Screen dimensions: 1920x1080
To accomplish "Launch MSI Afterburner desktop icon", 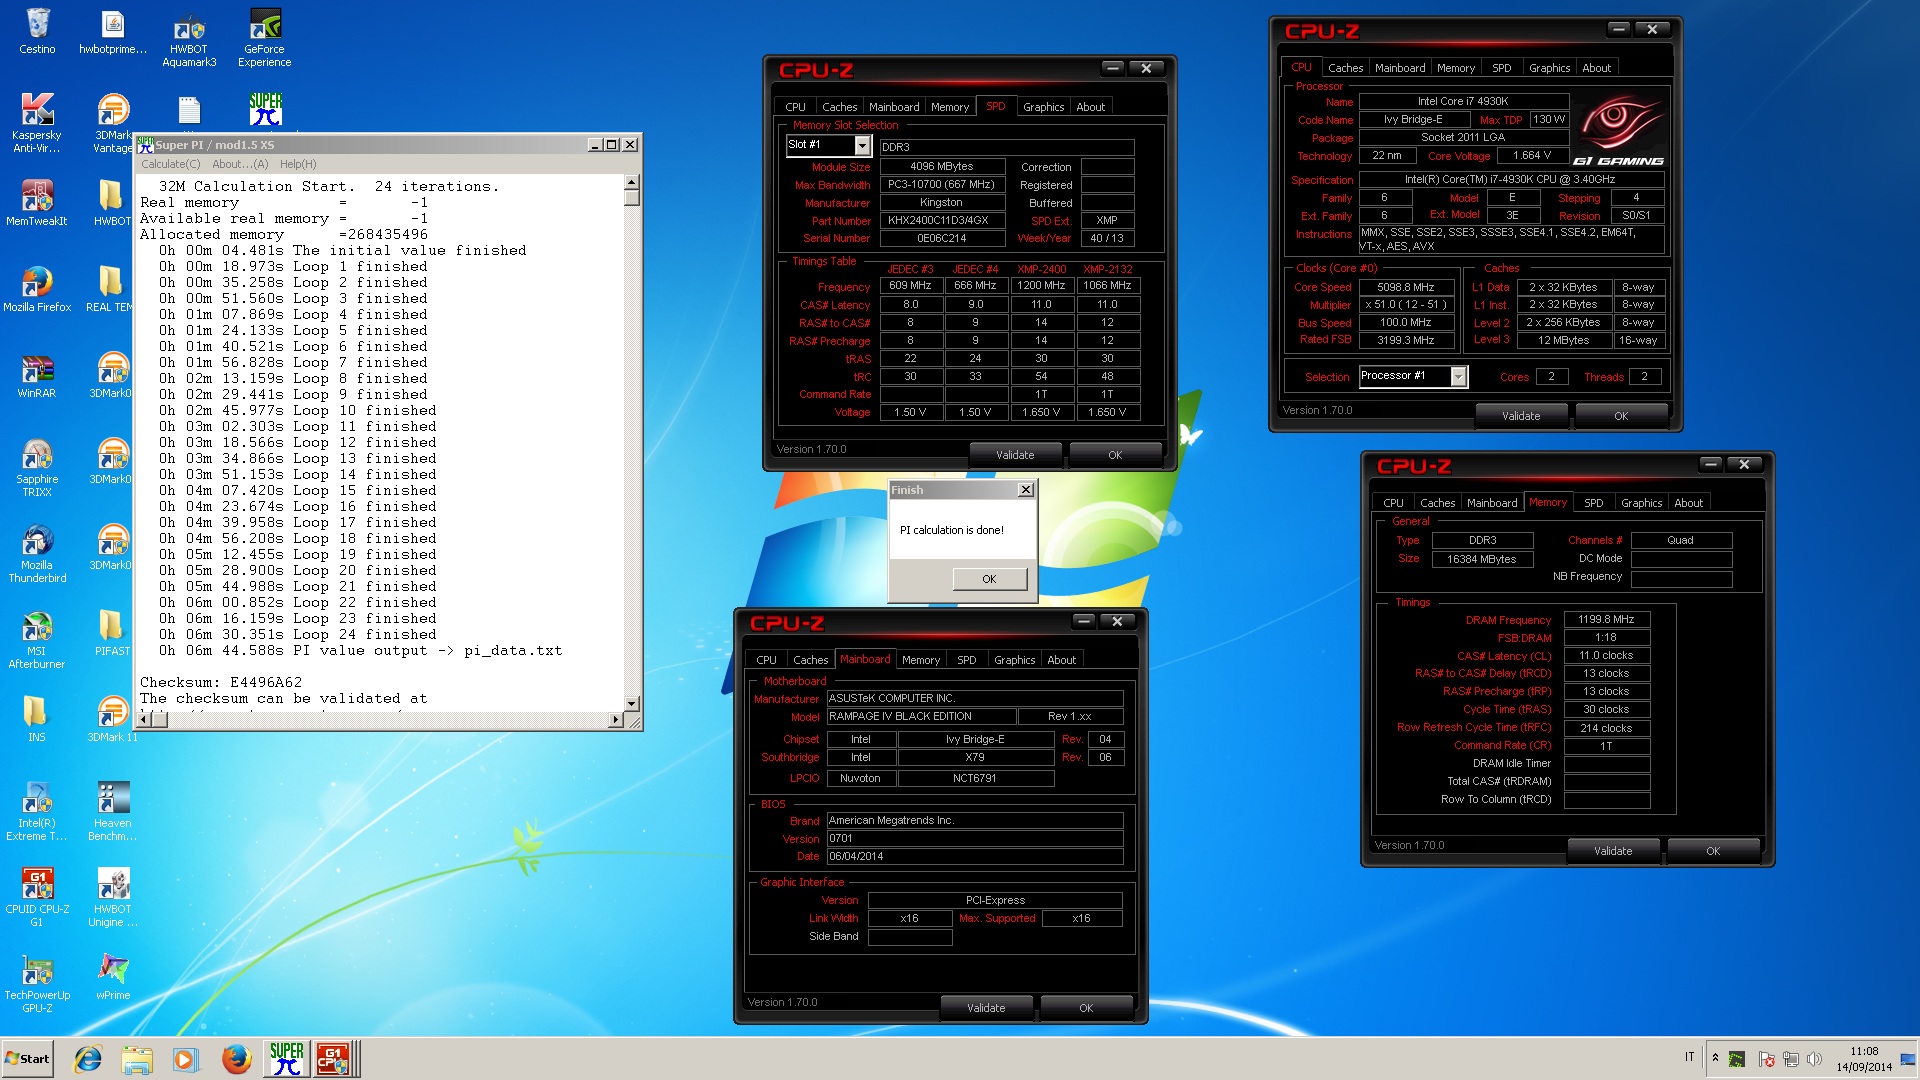I will pos(37,639).
